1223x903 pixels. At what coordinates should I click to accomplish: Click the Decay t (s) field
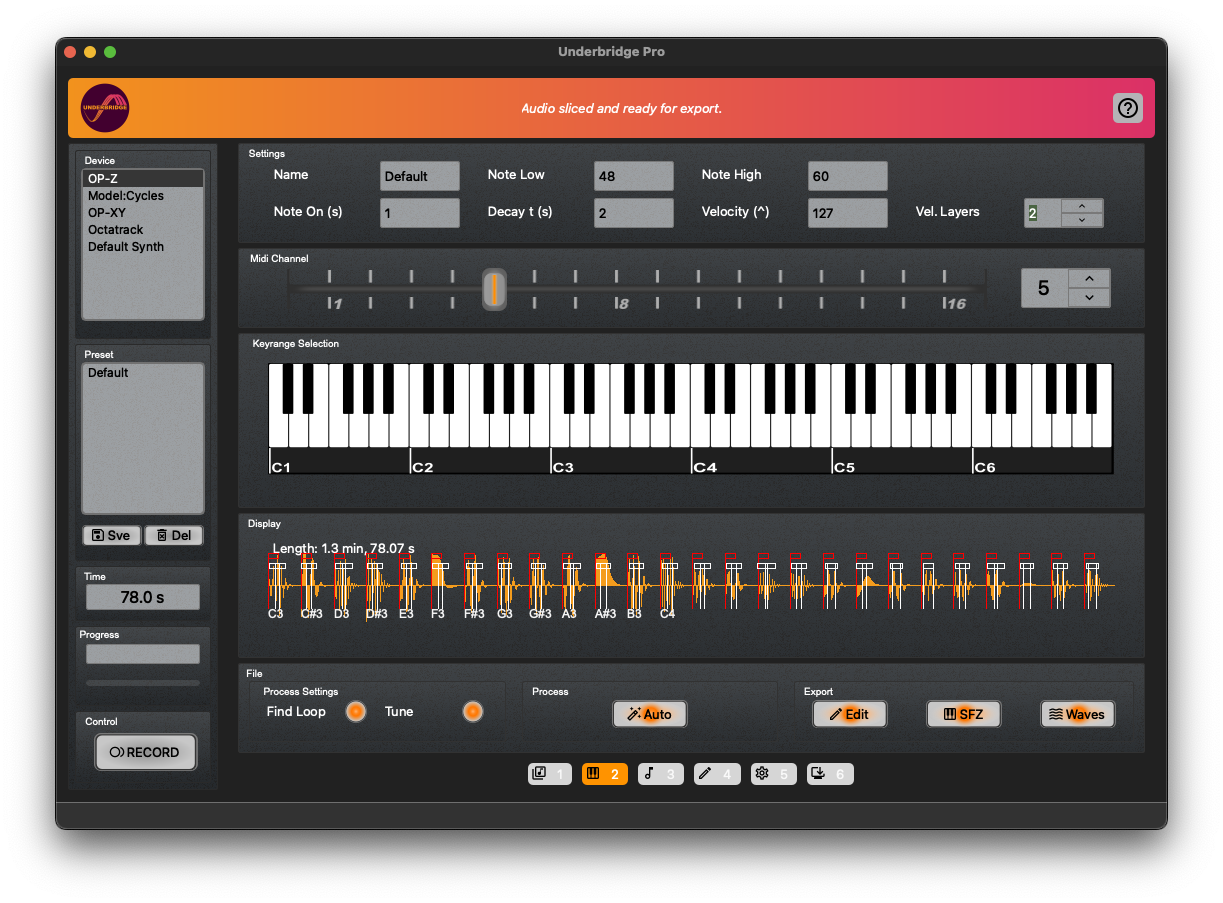click(634, 213)
